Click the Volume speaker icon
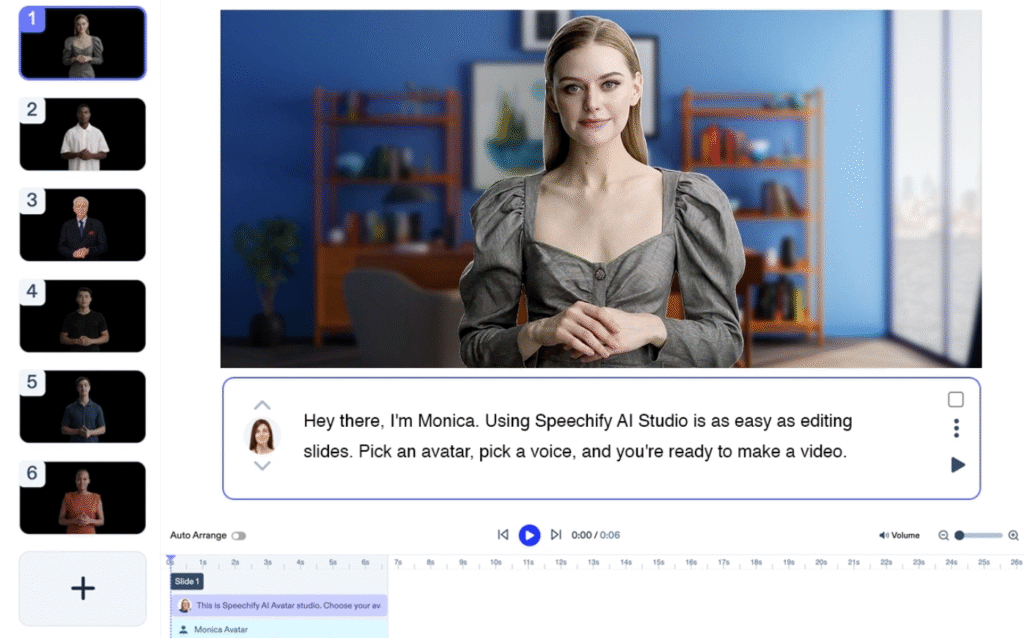The height and width of the screenshot is (638, 1024). tap(884, 536)
